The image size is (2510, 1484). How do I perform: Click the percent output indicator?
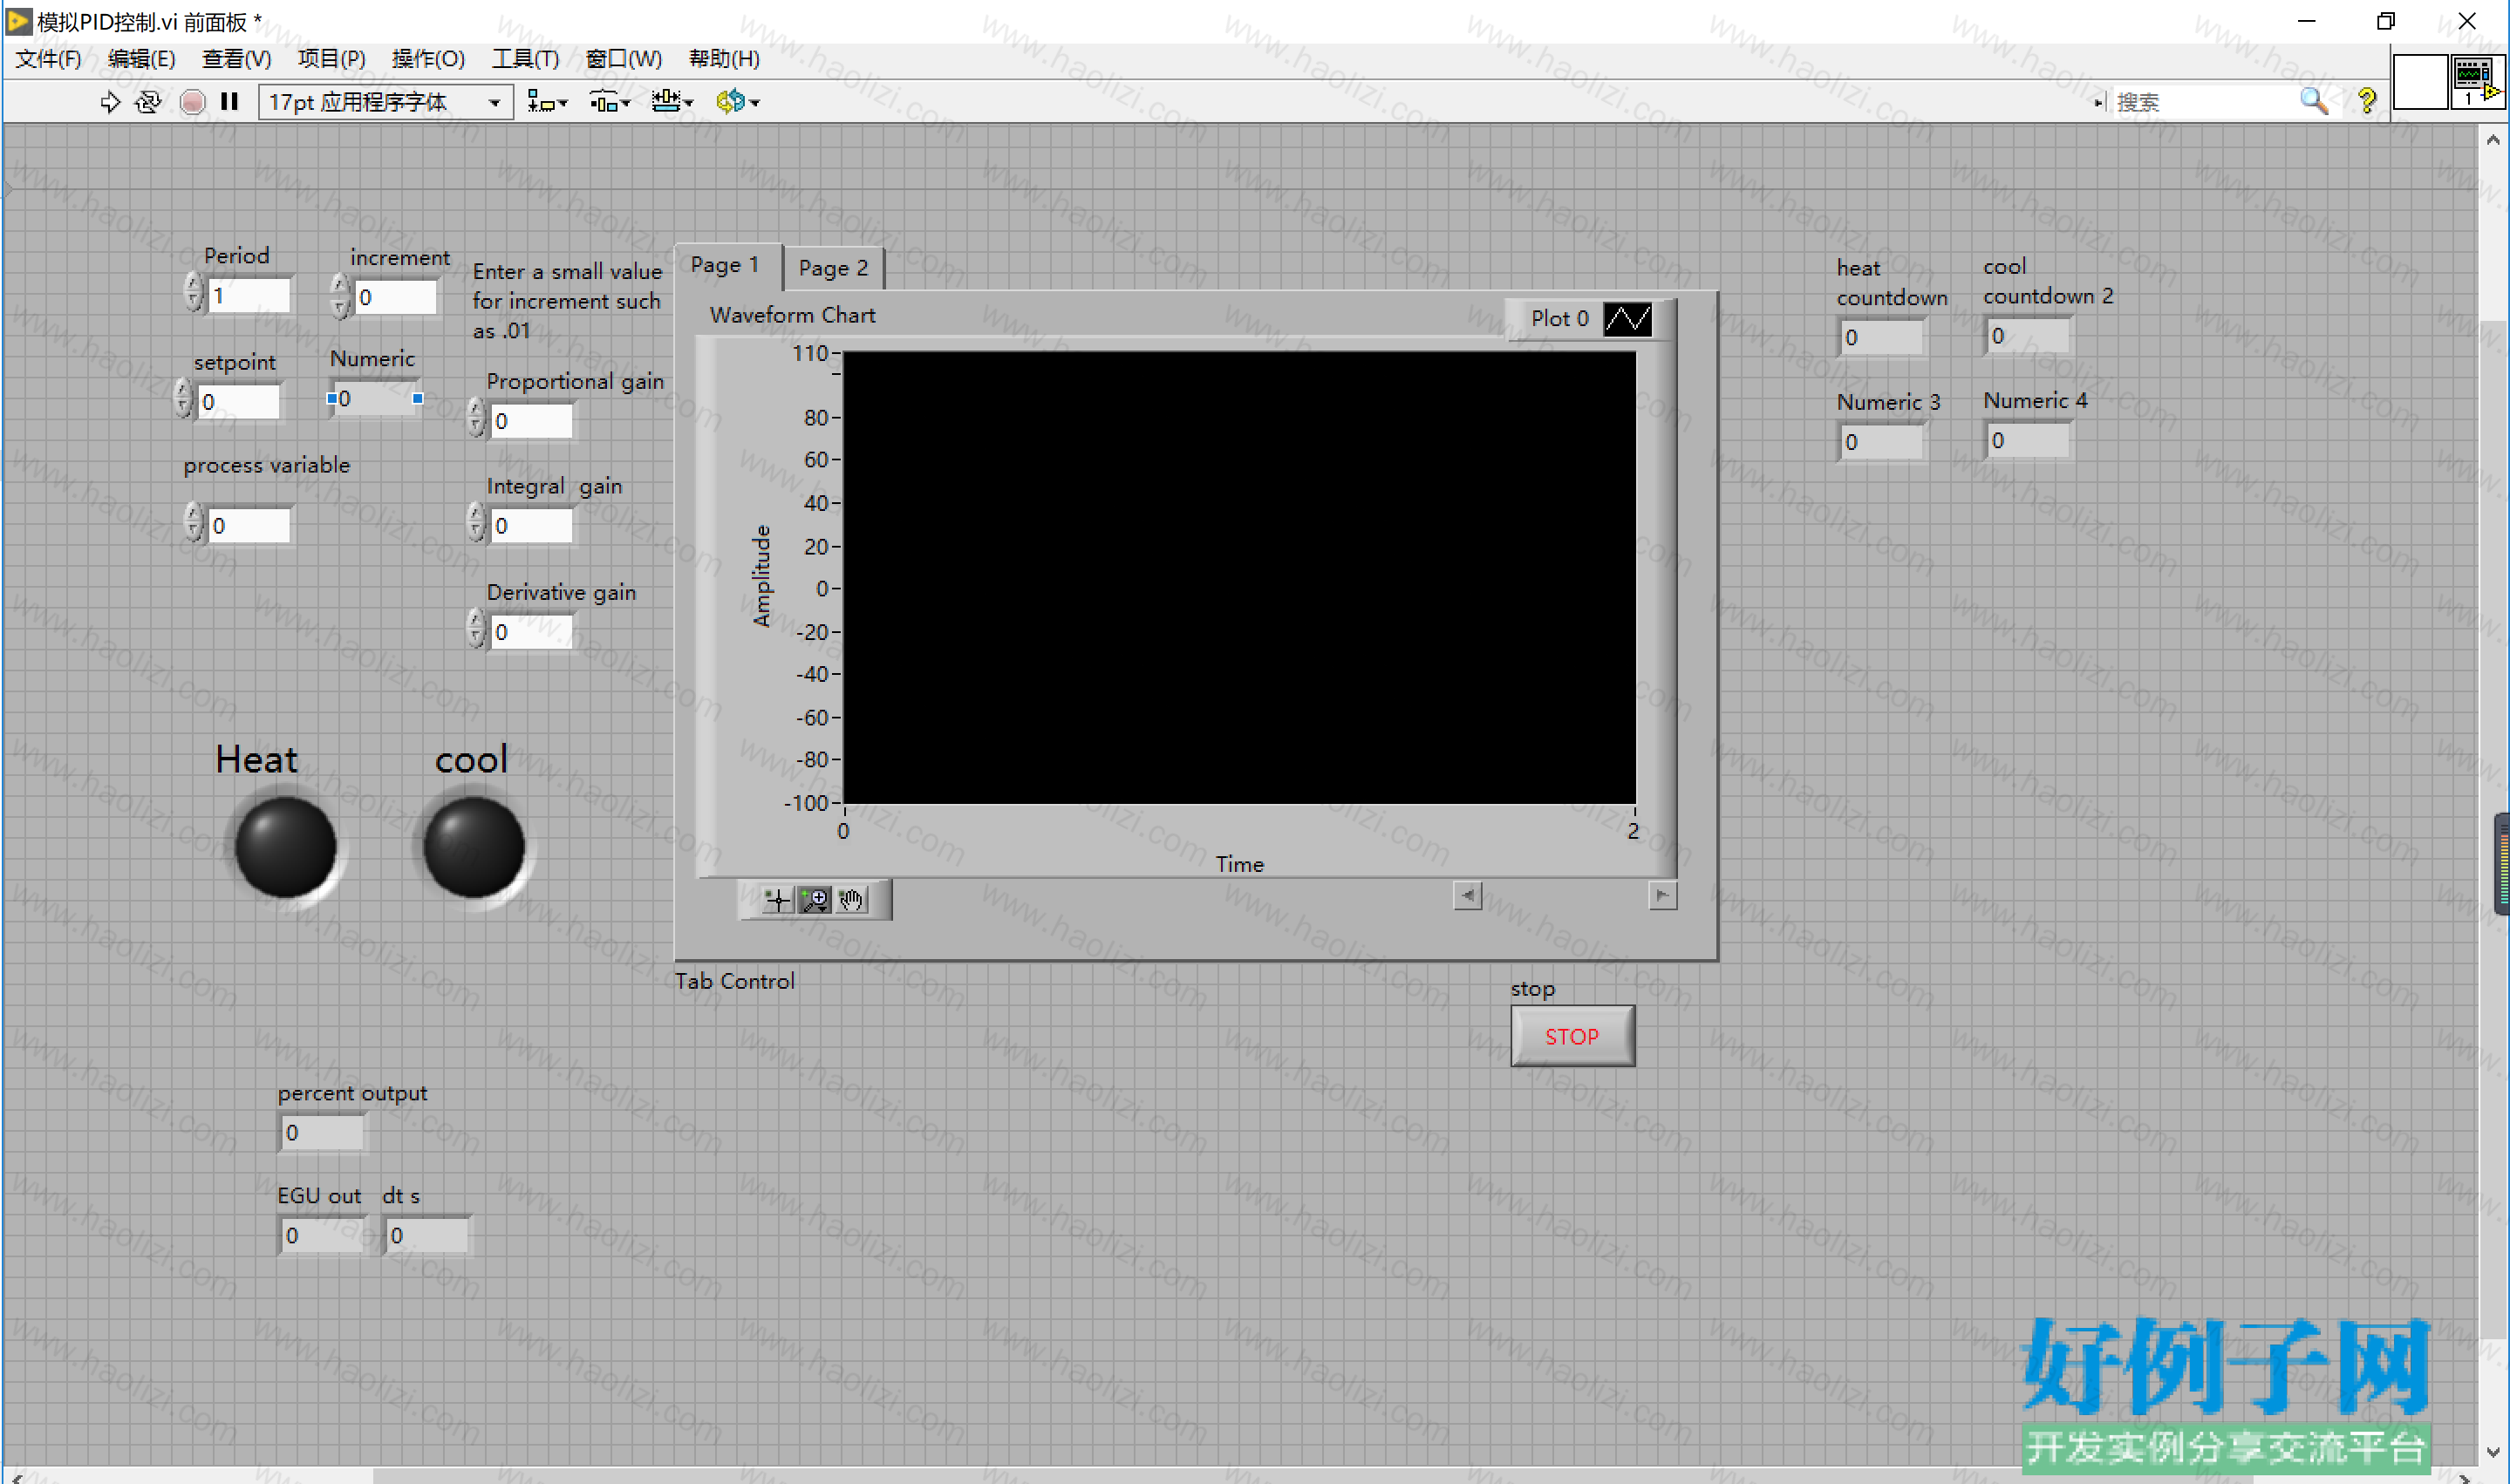point(323,1132)
